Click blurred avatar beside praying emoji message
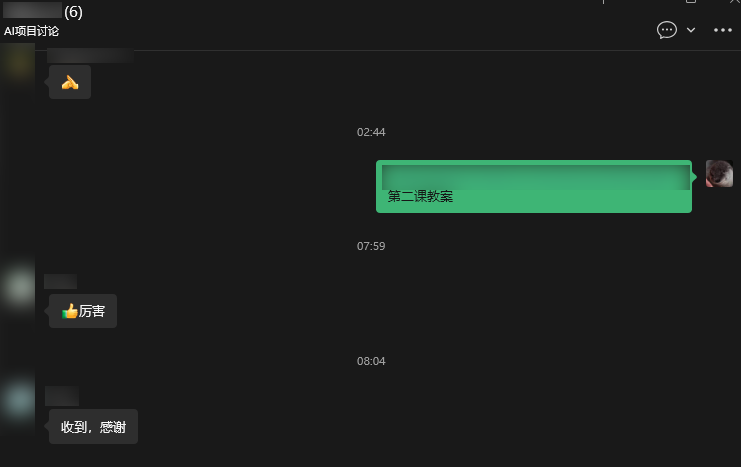Image resolution: width=741 pixels, height=467 pixels. [x=18, y=62]
